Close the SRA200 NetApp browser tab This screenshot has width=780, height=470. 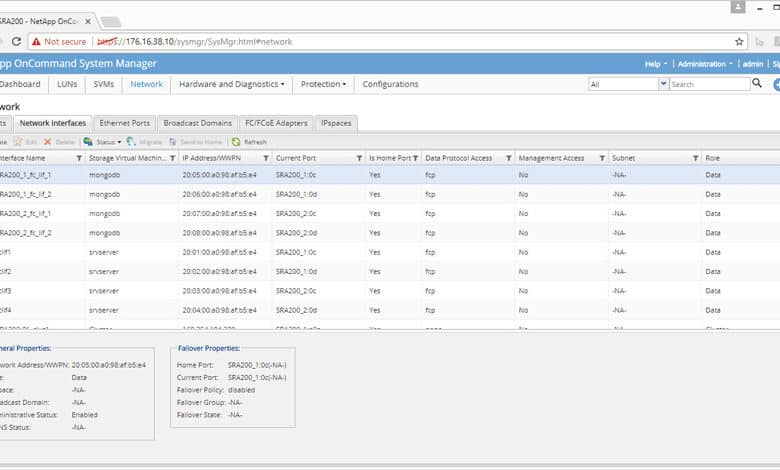click(88, 21)
